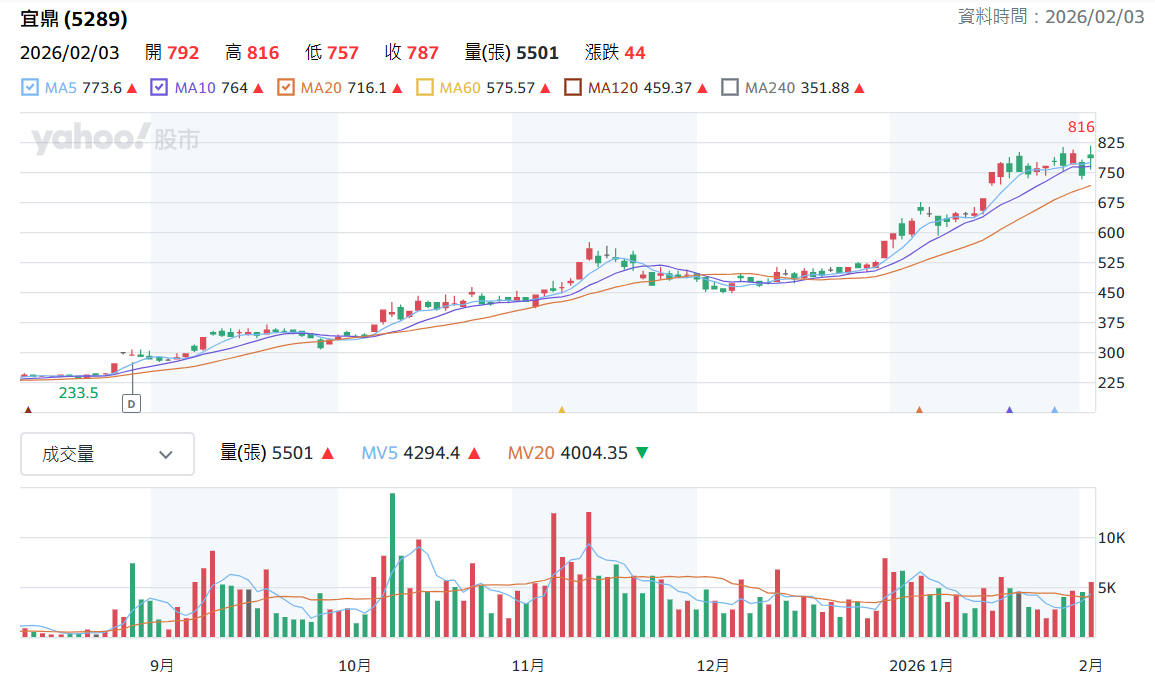Click the 816 high price label on chart
This screenshot has width=1155, height=693.
tap(1081, 127)
